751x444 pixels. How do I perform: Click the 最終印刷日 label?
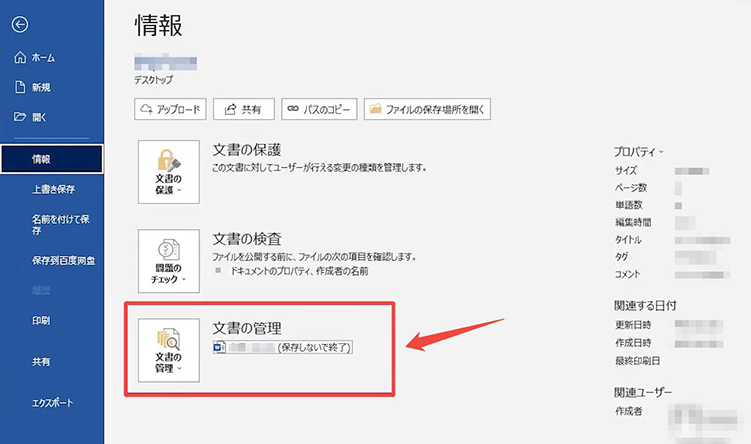point(637,361)
